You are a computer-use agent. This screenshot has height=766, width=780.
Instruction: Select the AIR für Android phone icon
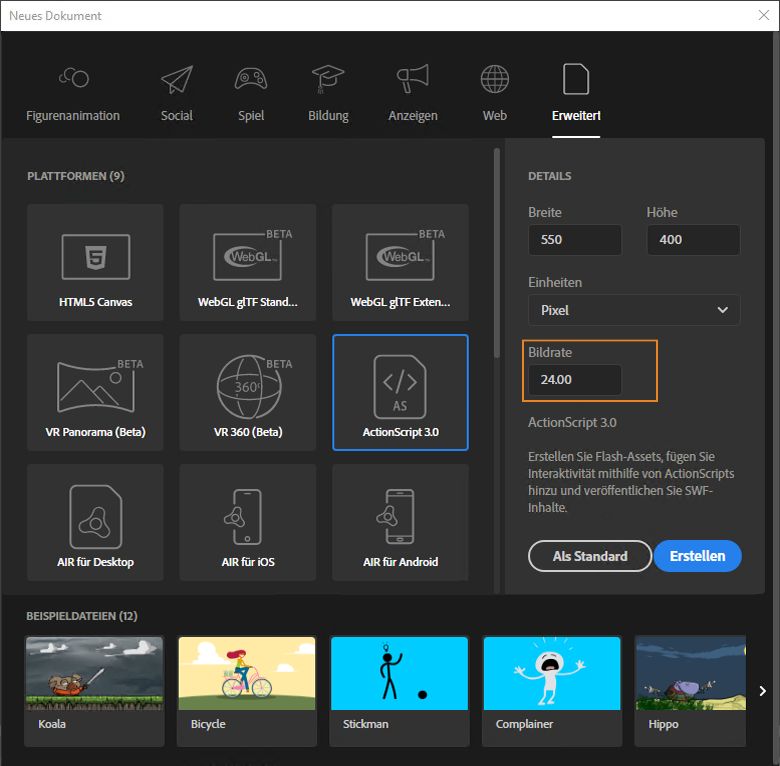tap(395, 517)
